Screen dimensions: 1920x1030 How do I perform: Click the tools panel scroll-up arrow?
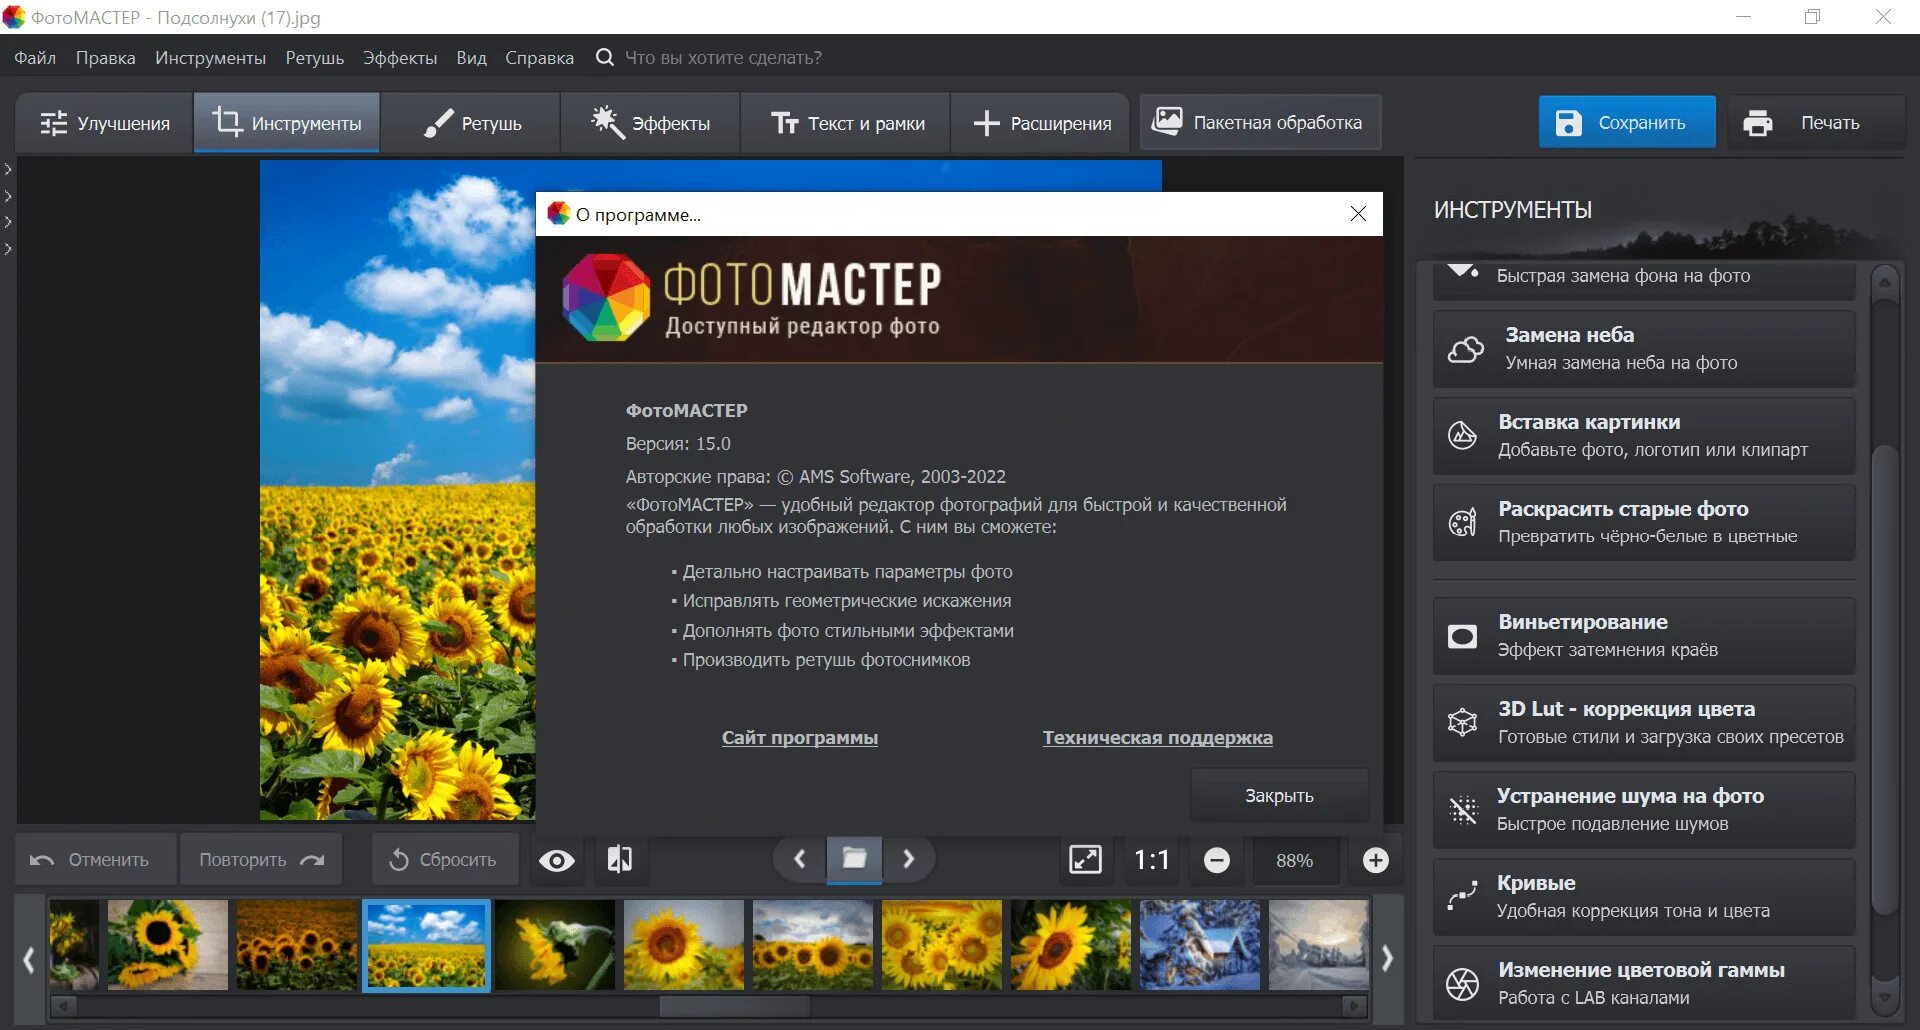click(1884, 282)
